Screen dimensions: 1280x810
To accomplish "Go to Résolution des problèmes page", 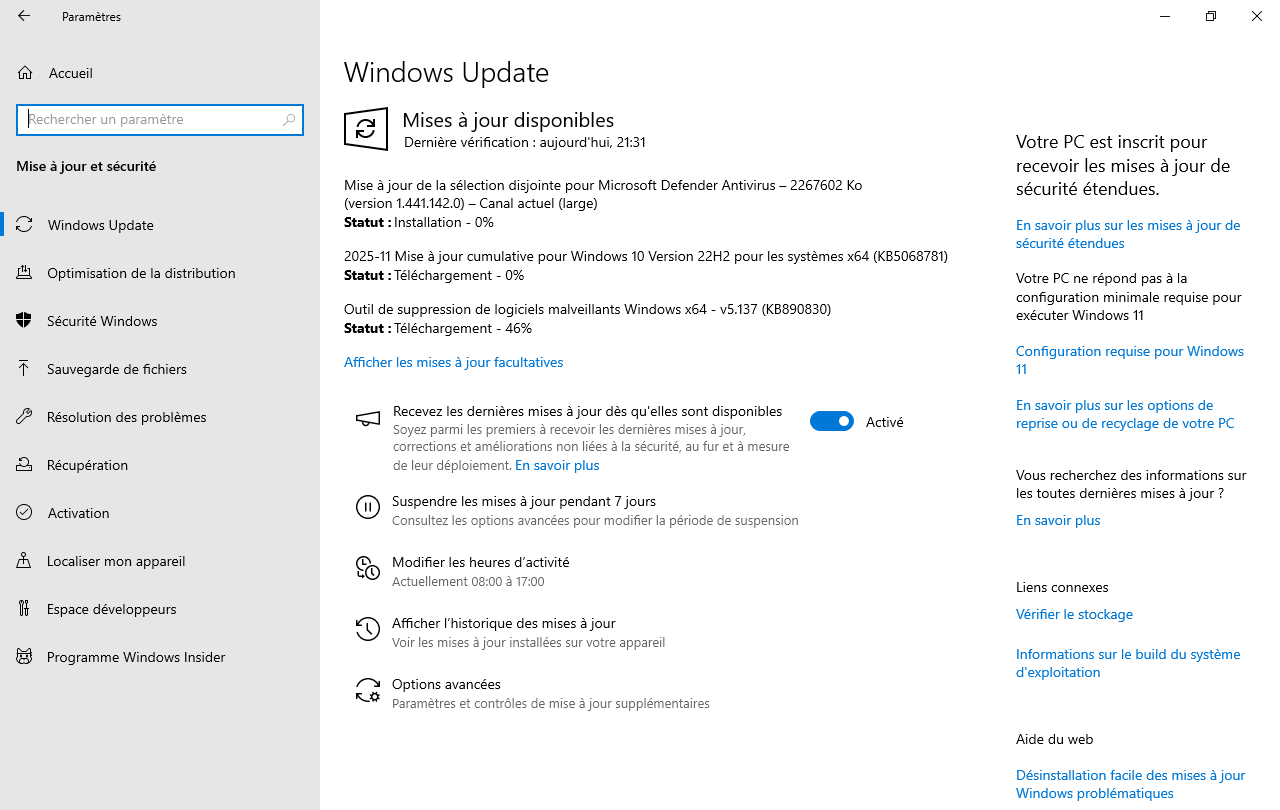I will pos(127,417).
